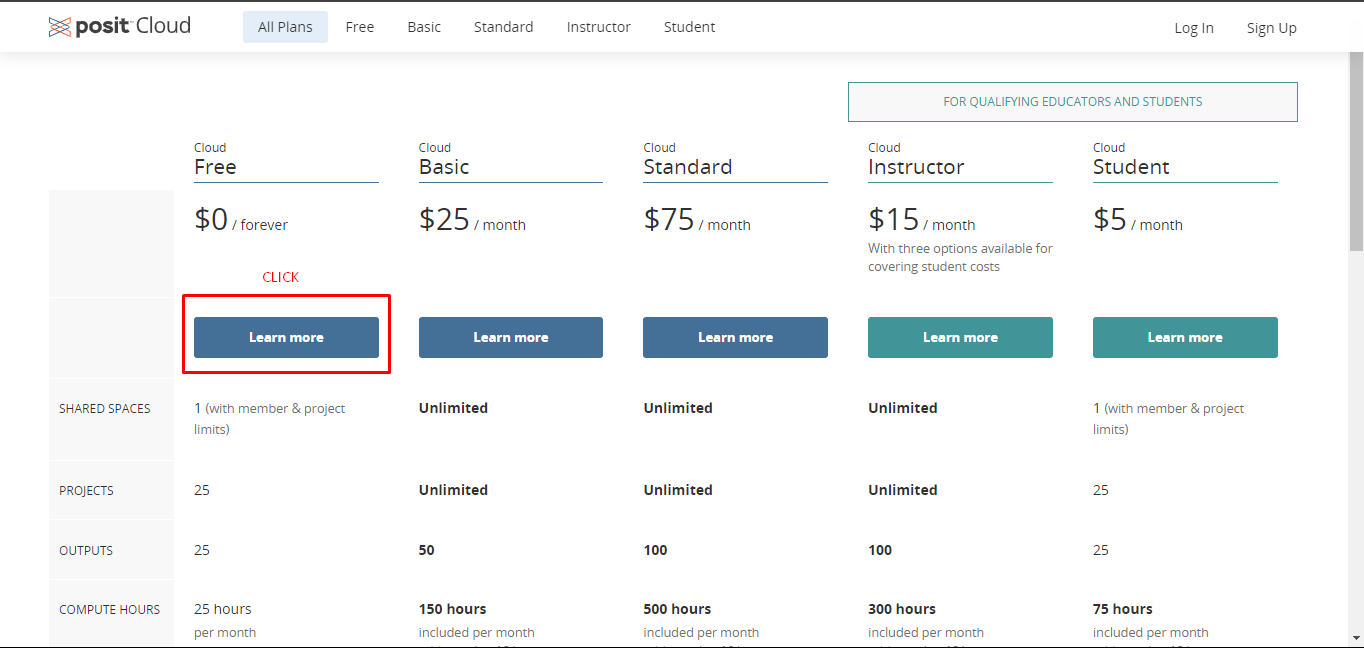Click the $25 / month price
Image resolution: width=1364 pixels, height=648 pixels.
point(472,220)
